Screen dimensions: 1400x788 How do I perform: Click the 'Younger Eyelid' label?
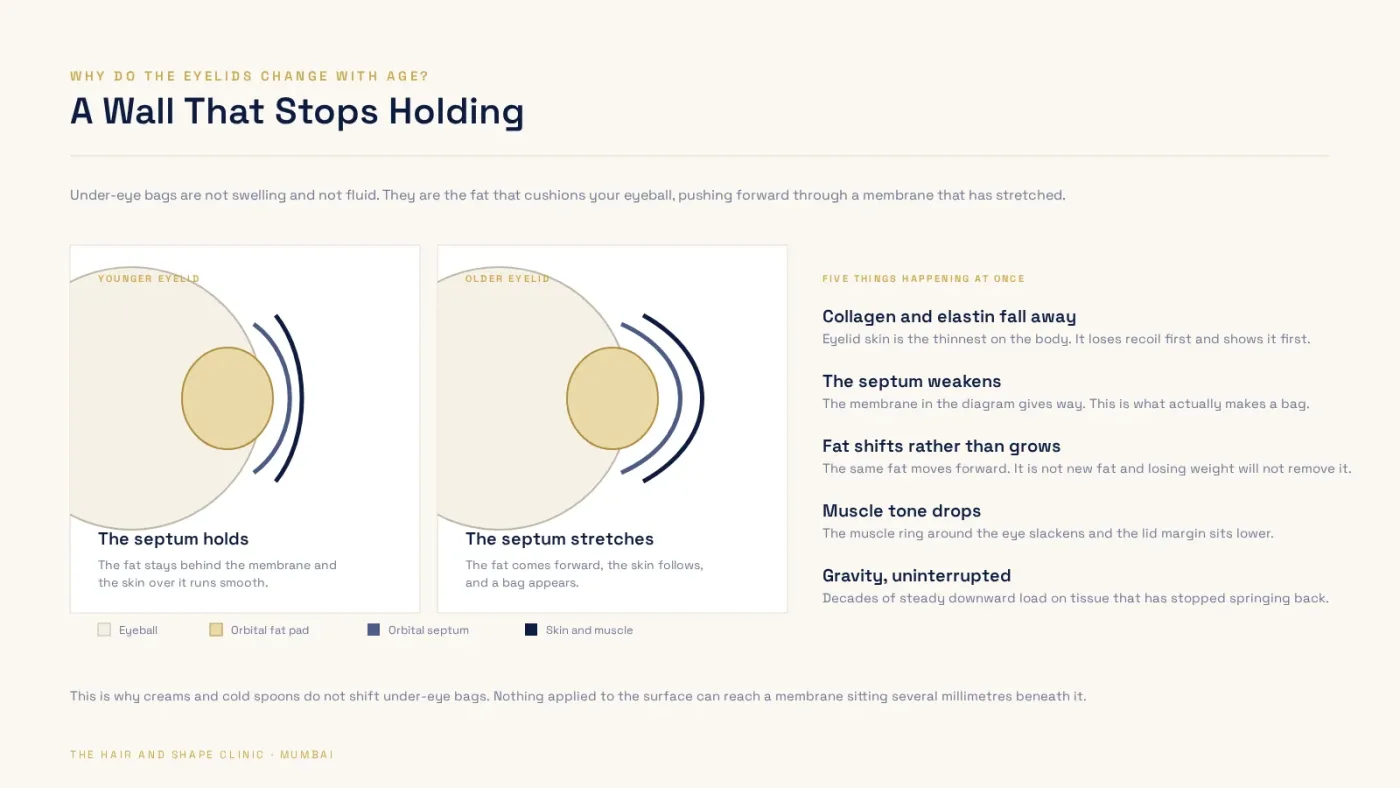[x=149, y=279]
